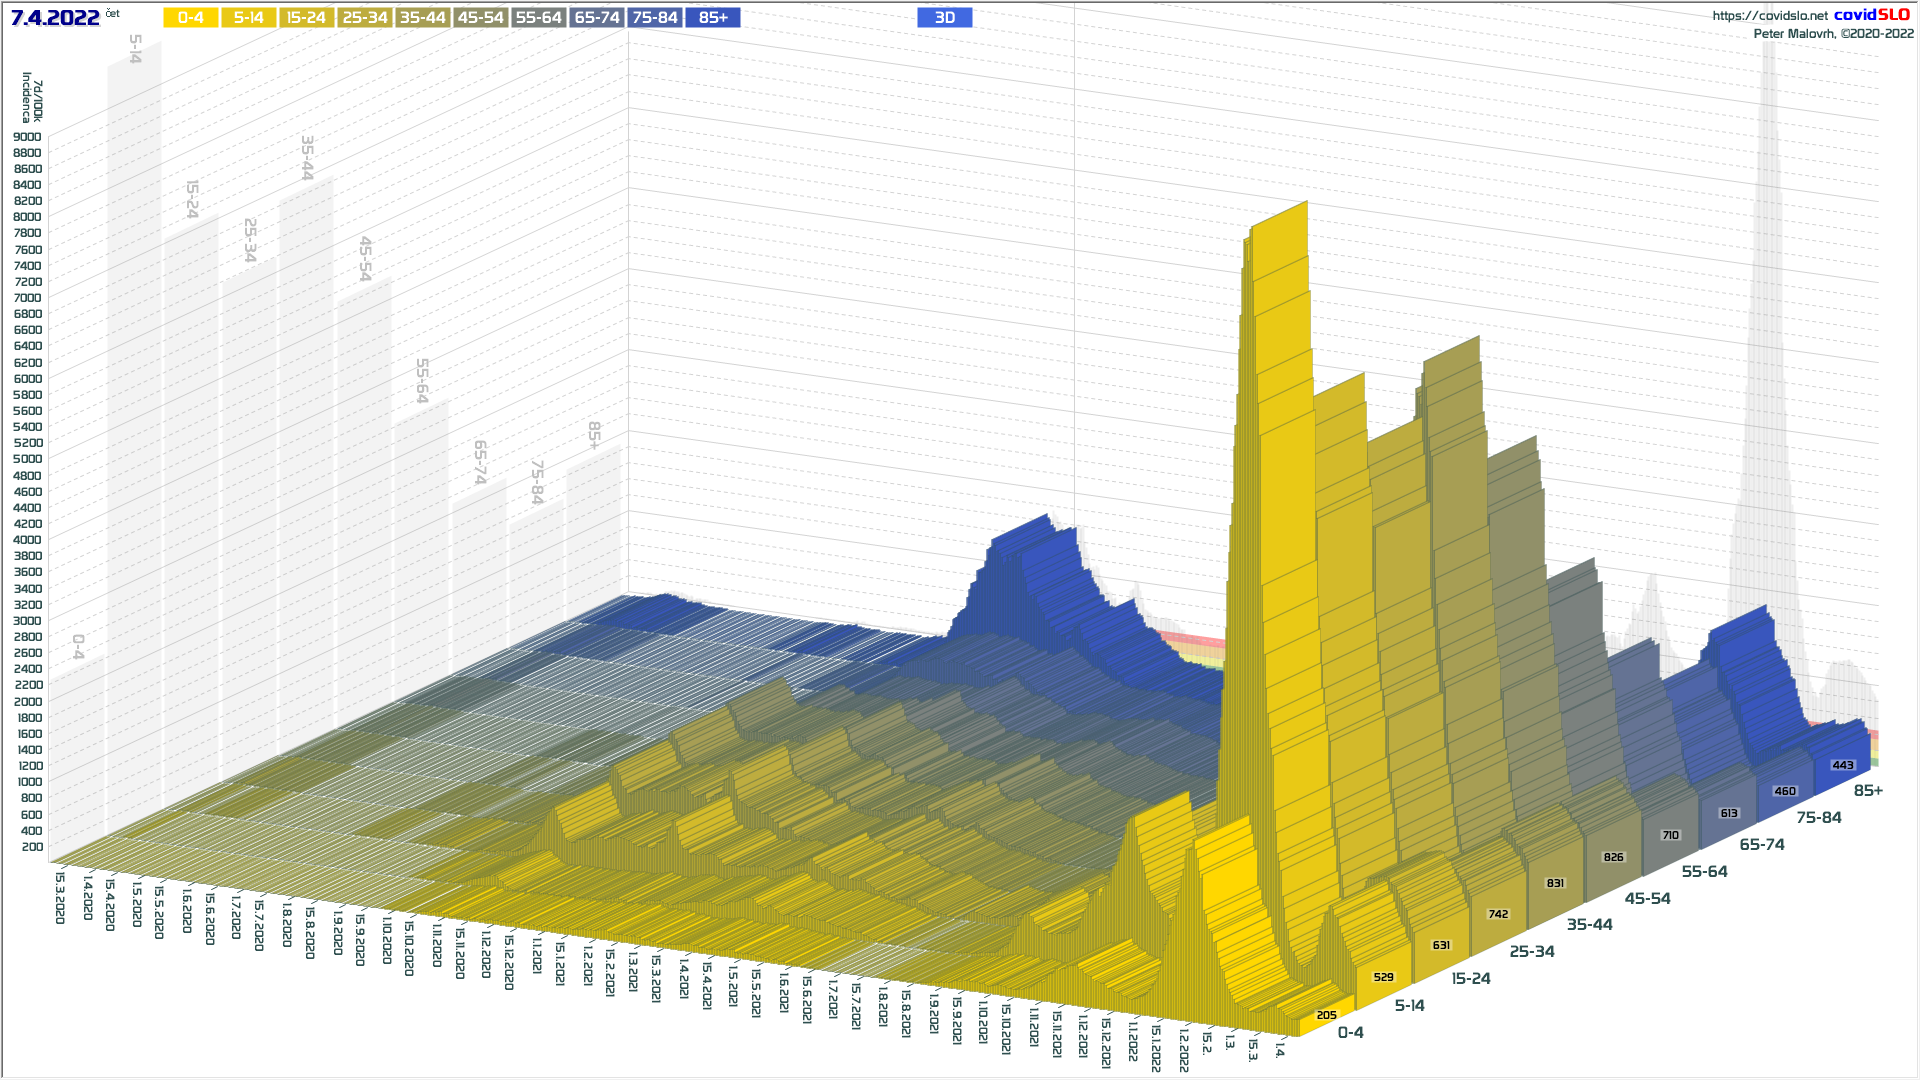Viewport: 1920px width, 1080px height.
Task: Toggle the 75-84 age group button
Action: click(x=655, y=18)
